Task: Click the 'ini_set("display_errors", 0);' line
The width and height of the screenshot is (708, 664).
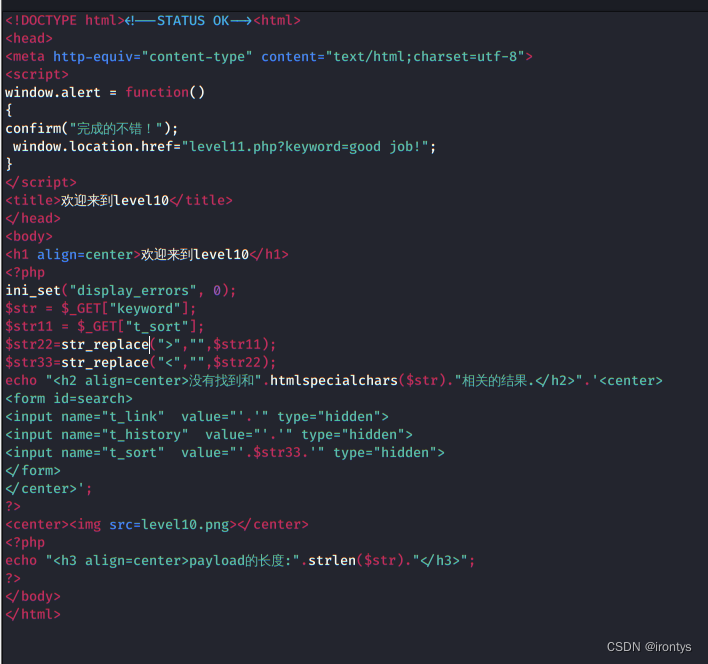Action: (121, 291)
